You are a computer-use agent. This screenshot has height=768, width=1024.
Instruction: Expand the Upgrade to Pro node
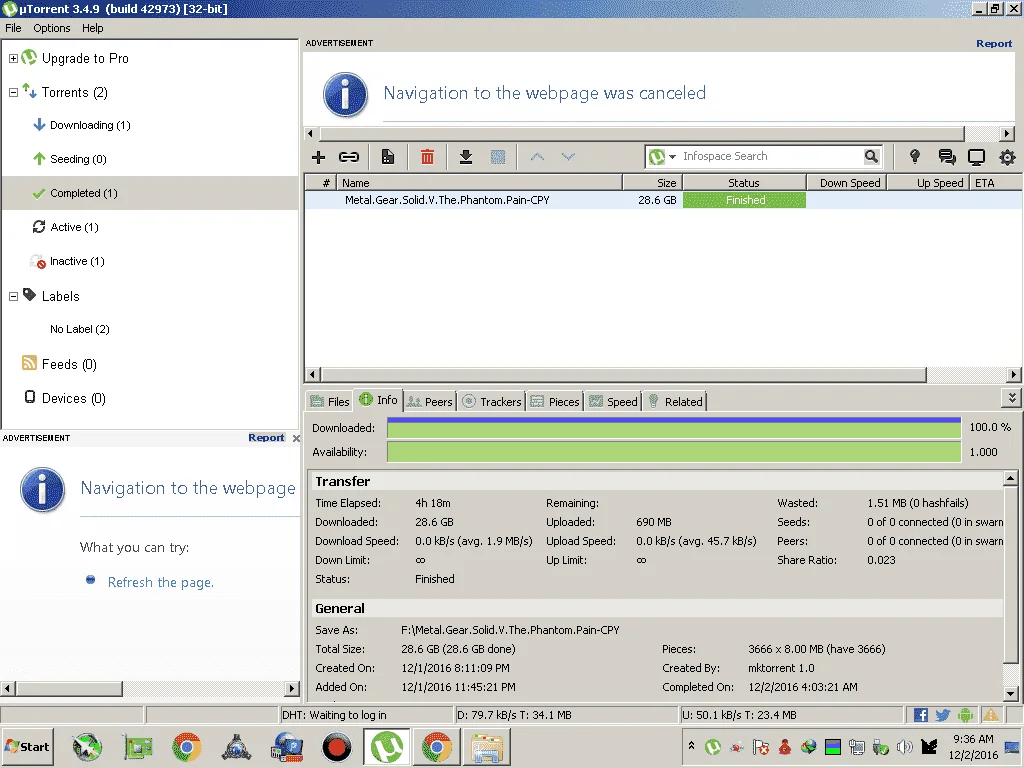point(13,59)
